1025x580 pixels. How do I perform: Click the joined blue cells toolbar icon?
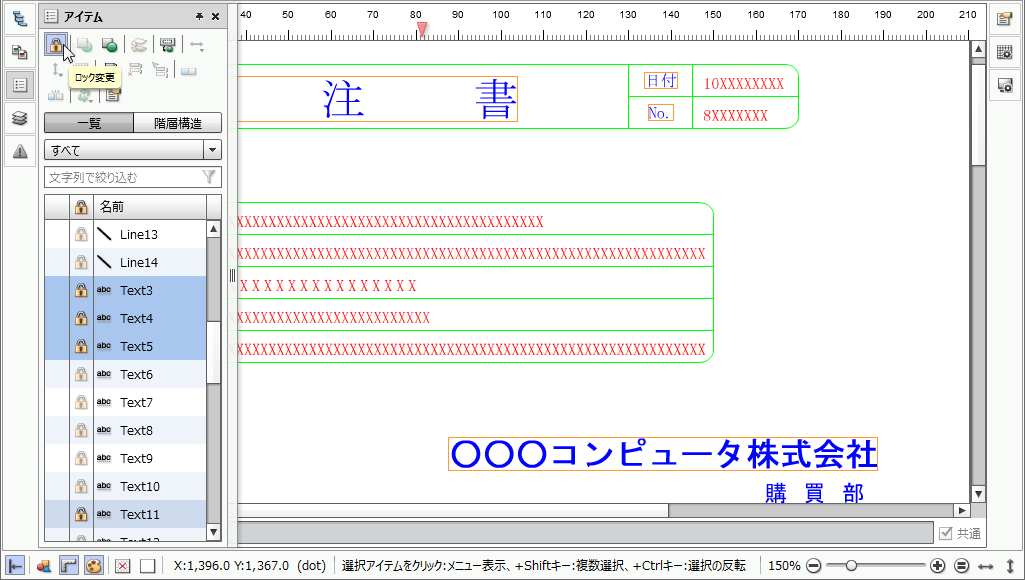pyautogui.click(x=189, y=71)
